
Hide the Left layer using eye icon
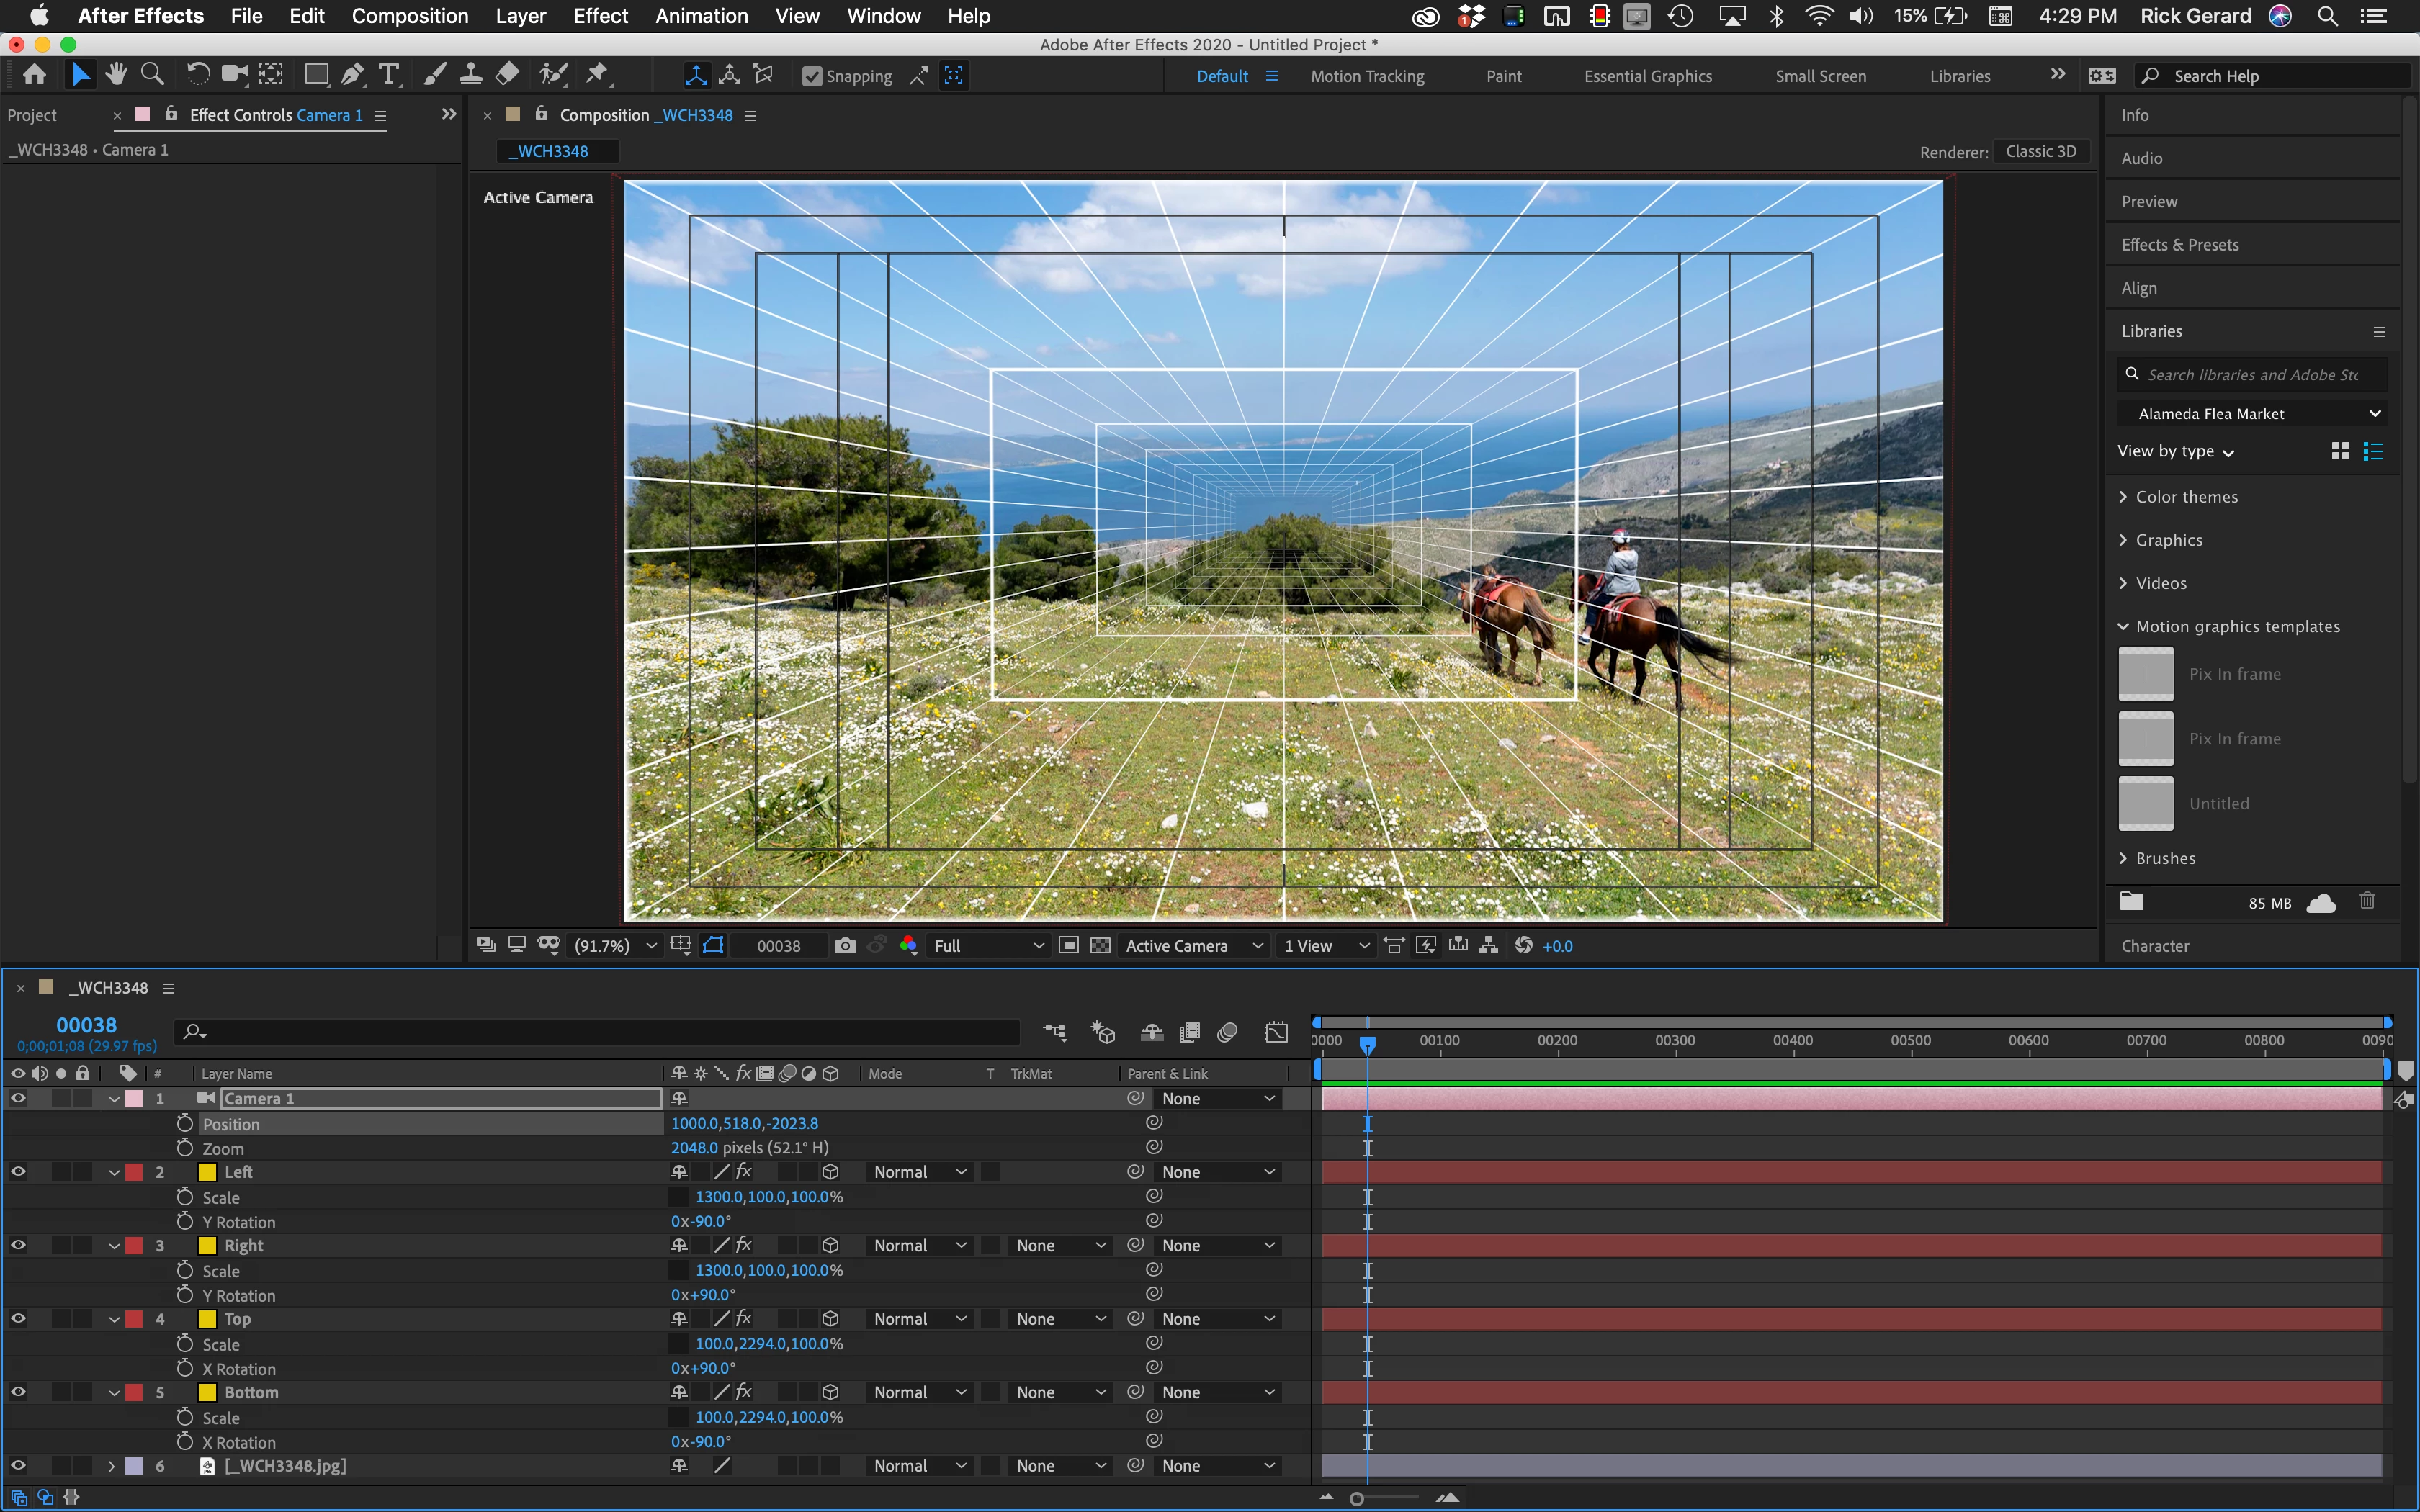18,1172
